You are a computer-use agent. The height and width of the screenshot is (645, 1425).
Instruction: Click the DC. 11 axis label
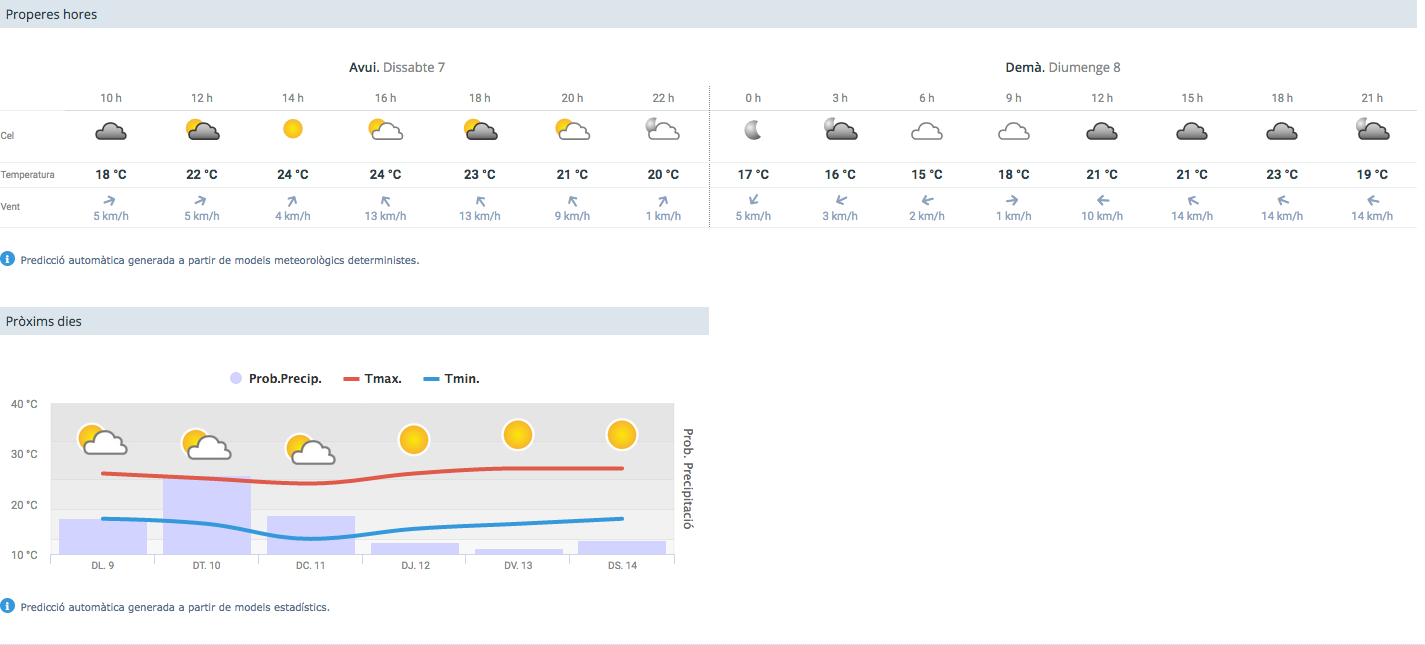310,565
